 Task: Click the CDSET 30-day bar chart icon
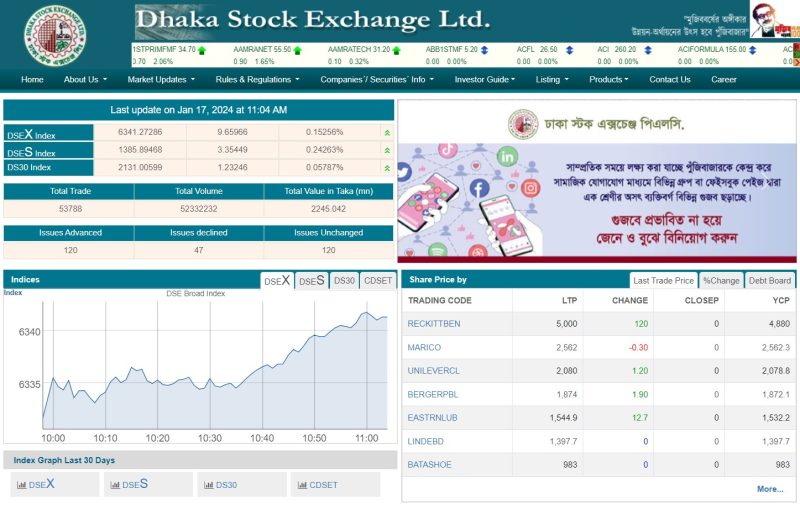click(302, 485)
